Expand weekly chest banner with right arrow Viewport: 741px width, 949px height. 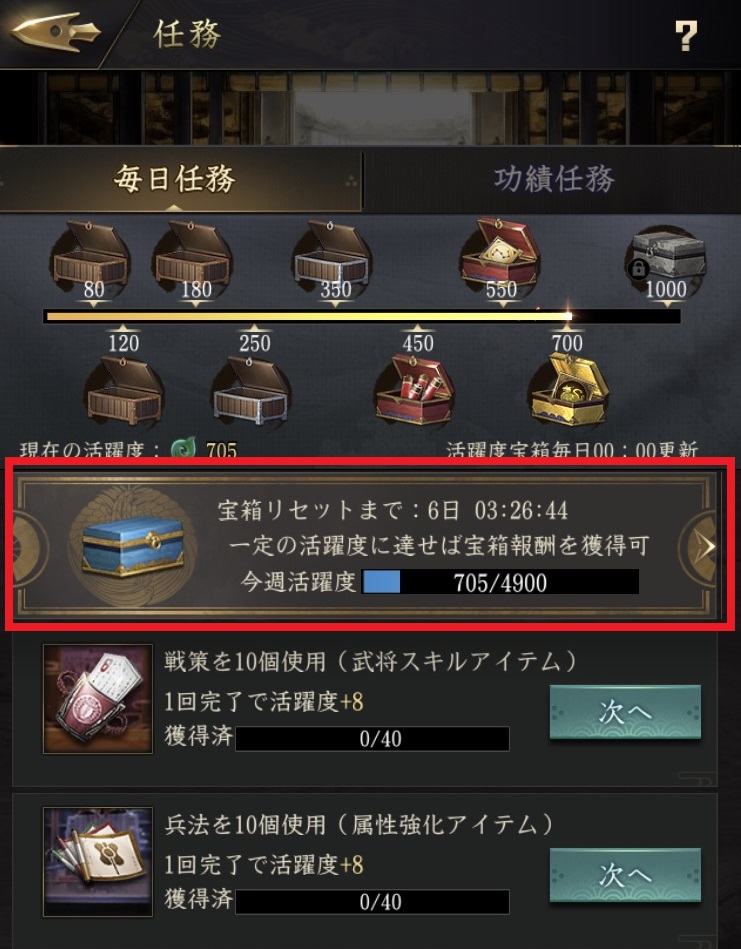pos(699,546)
